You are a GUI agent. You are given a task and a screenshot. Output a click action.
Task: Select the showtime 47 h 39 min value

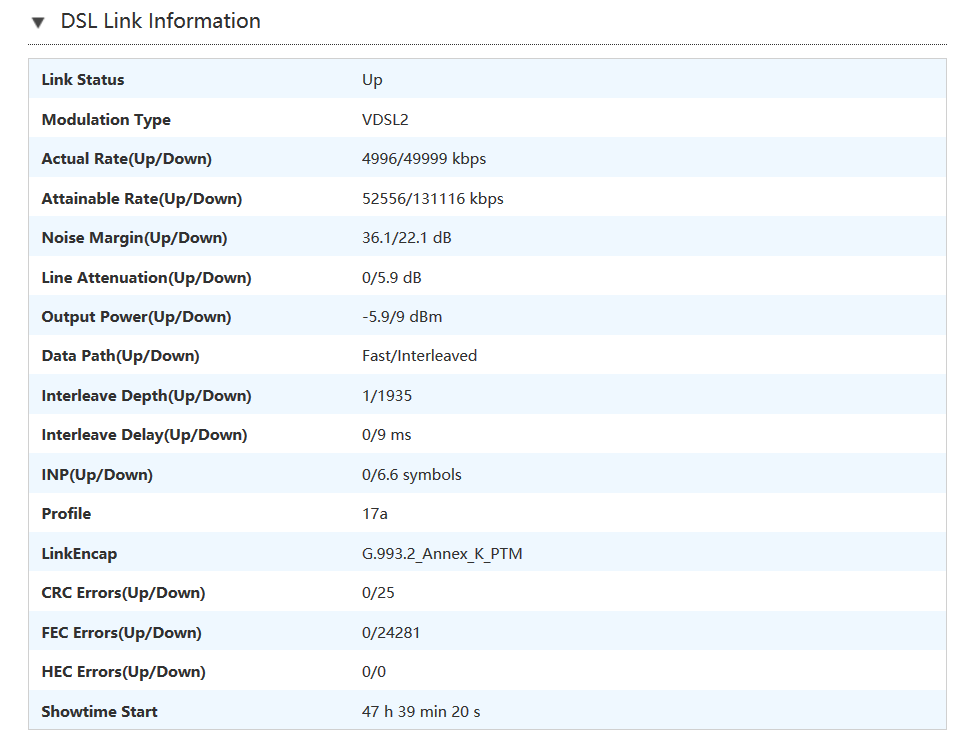pyautogui.click(x=421, y=712)
